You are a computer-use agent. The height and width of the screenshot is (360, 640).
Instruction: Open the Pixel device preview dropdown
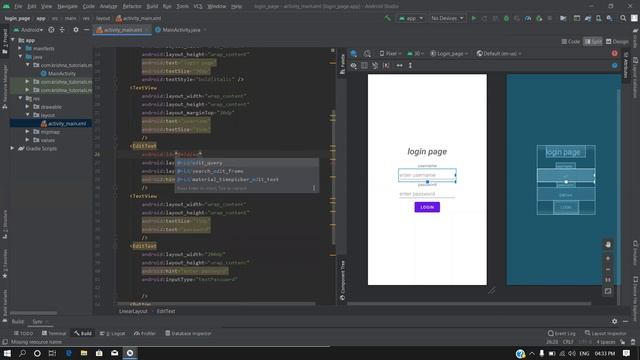point(390,53)
